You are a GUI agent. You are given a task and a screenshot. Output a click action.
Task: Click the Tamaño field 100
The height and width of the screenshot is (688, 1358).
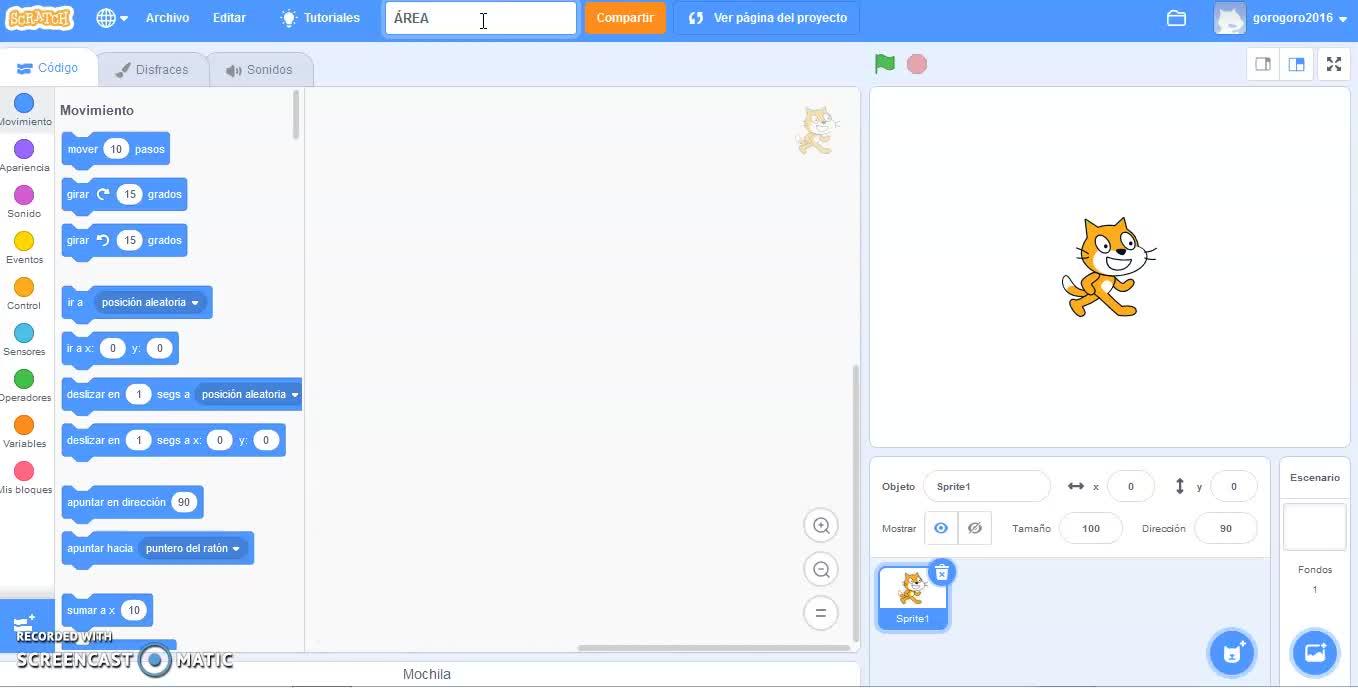click(1091, 529)
